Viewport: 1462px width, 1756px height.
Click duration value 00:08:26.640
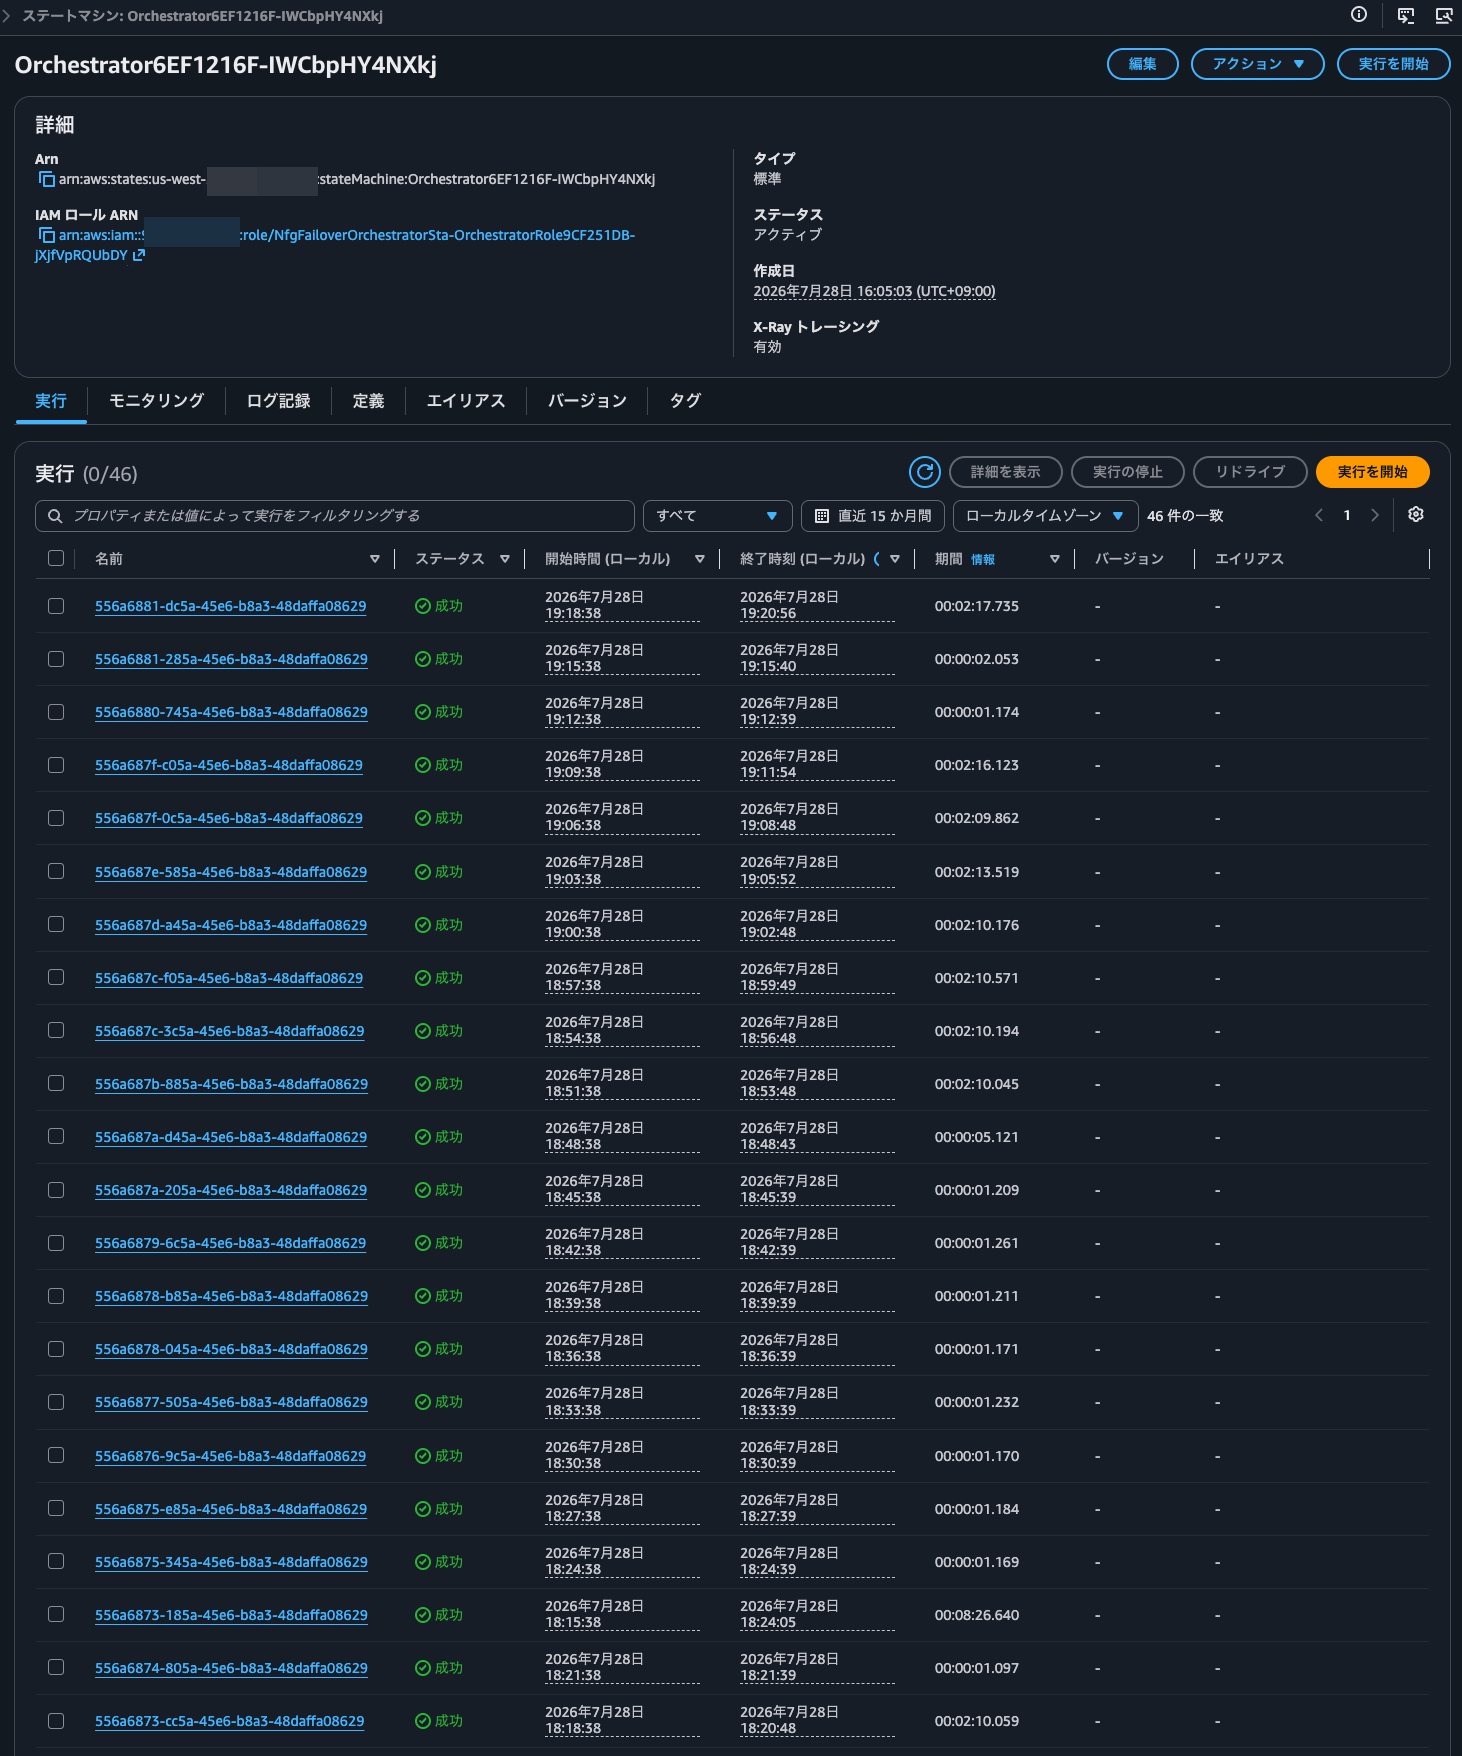[977, 1615]
